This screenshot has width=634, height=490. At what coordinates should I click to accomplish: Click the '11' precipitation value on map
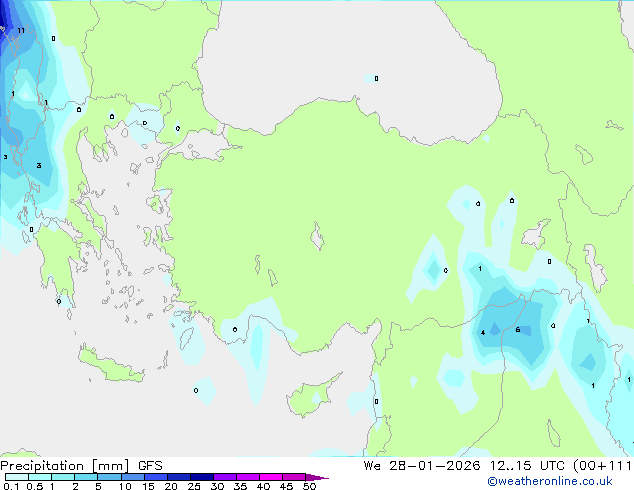(x=21, y=30)
